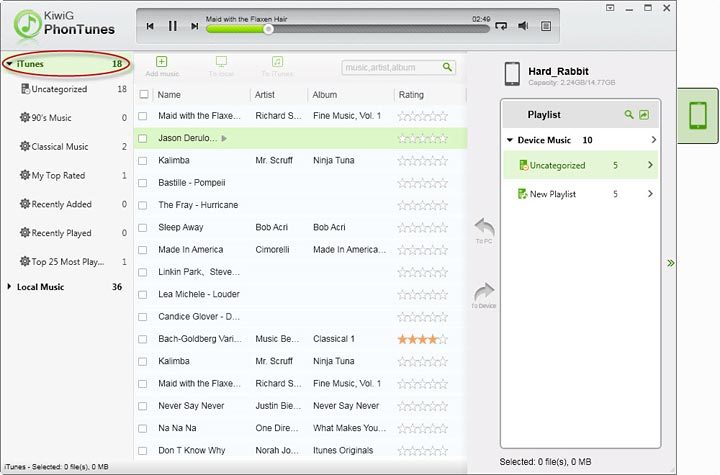Check the Made In America checkbox
Image resolution: width=720 pixels, height=475 pixels.
[143, 250]
